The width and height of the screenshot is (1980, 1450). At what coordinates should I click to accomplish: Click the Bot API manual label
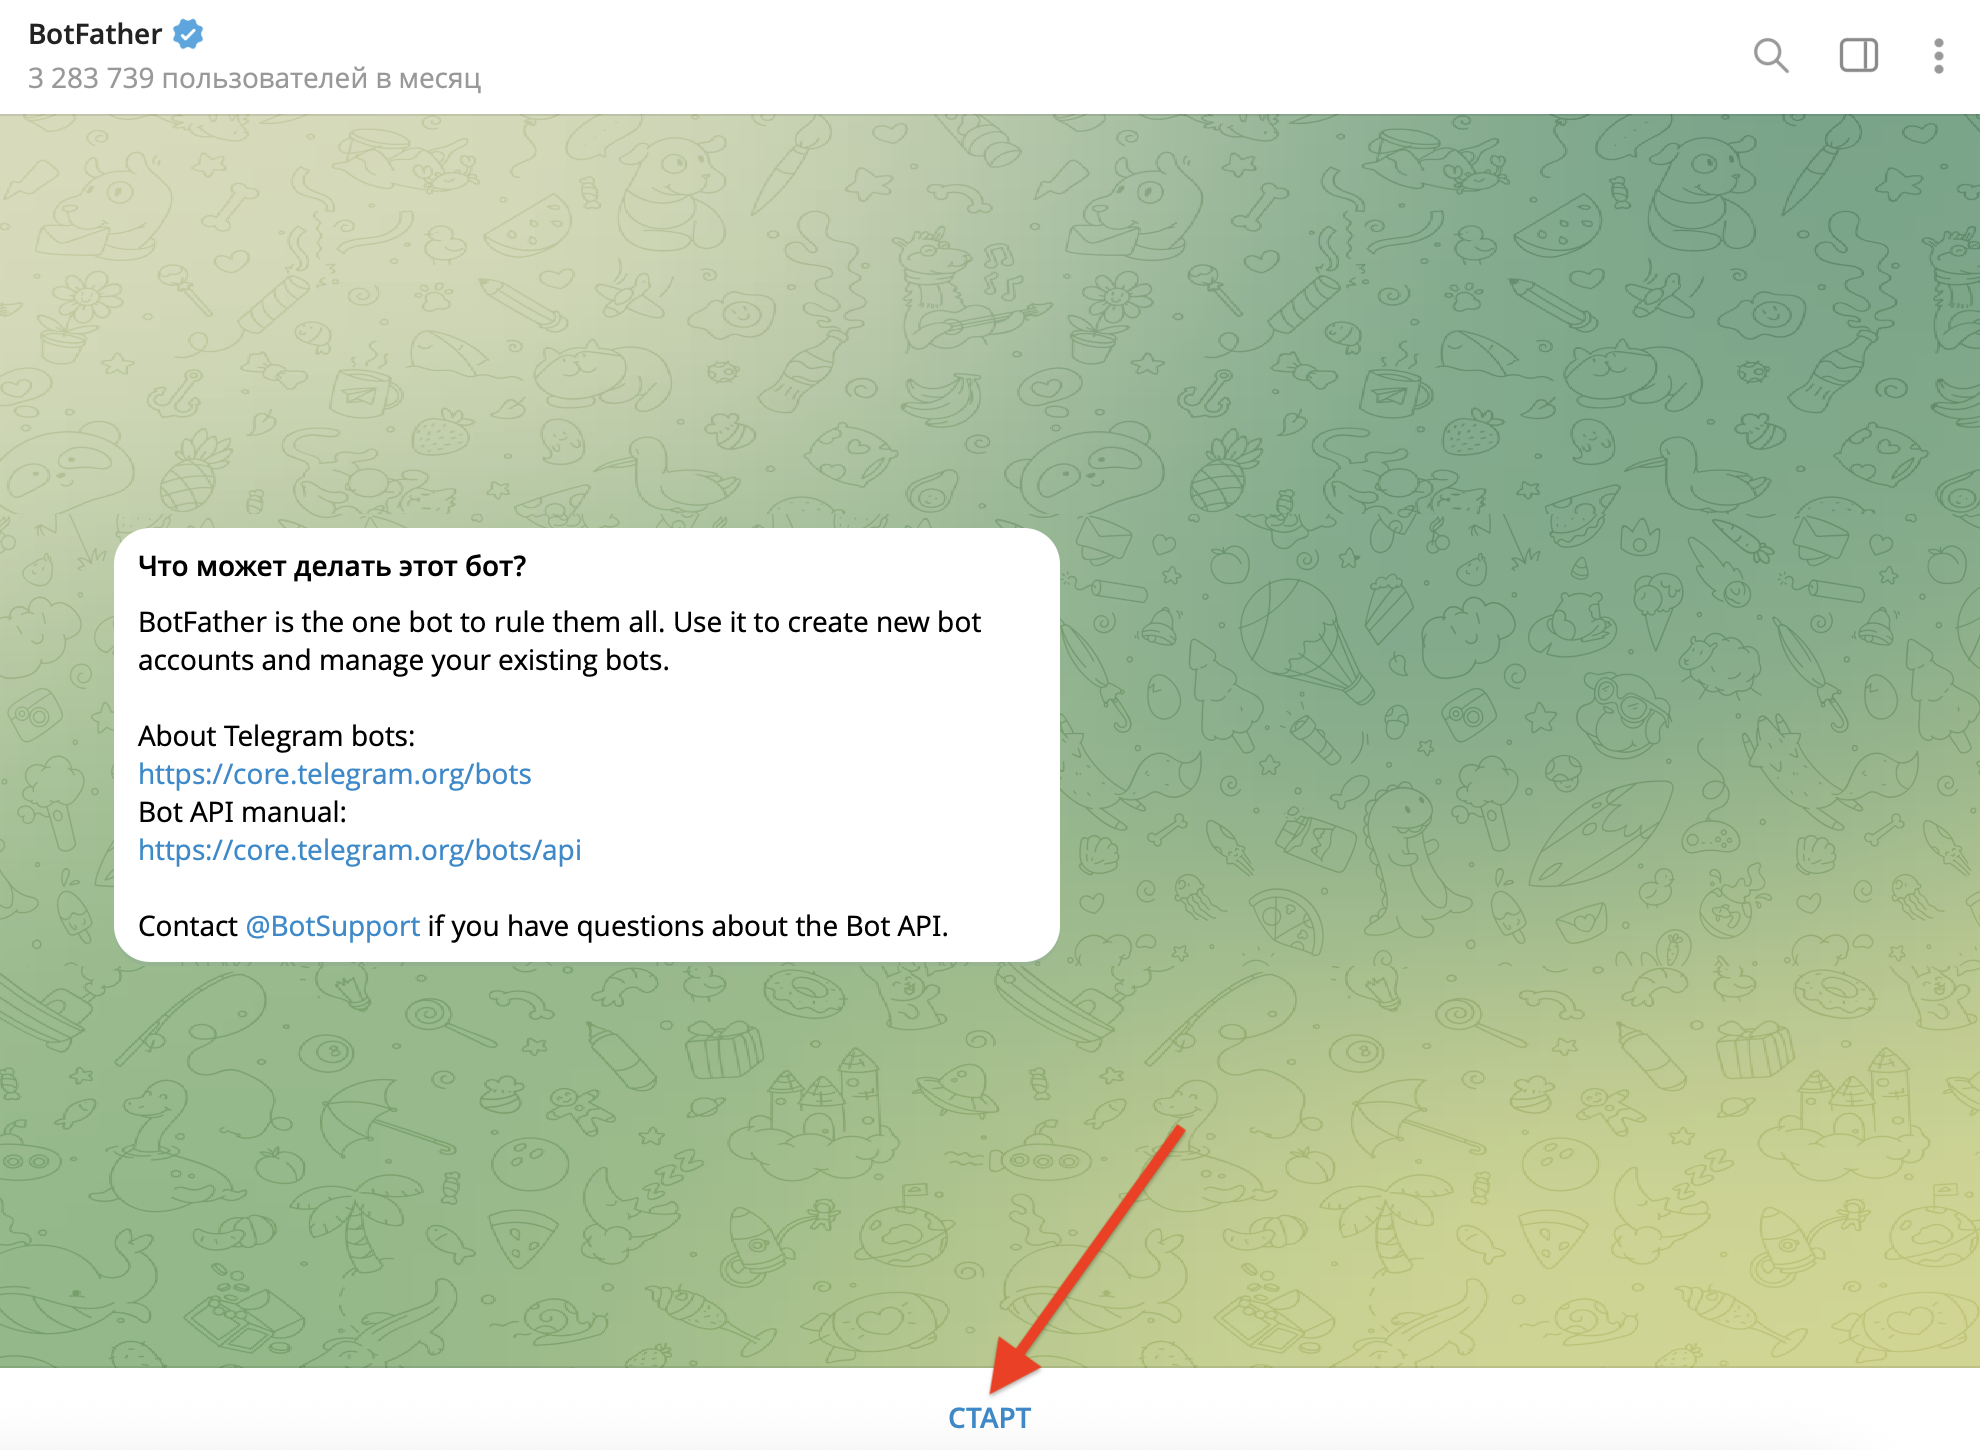[242, 812]
